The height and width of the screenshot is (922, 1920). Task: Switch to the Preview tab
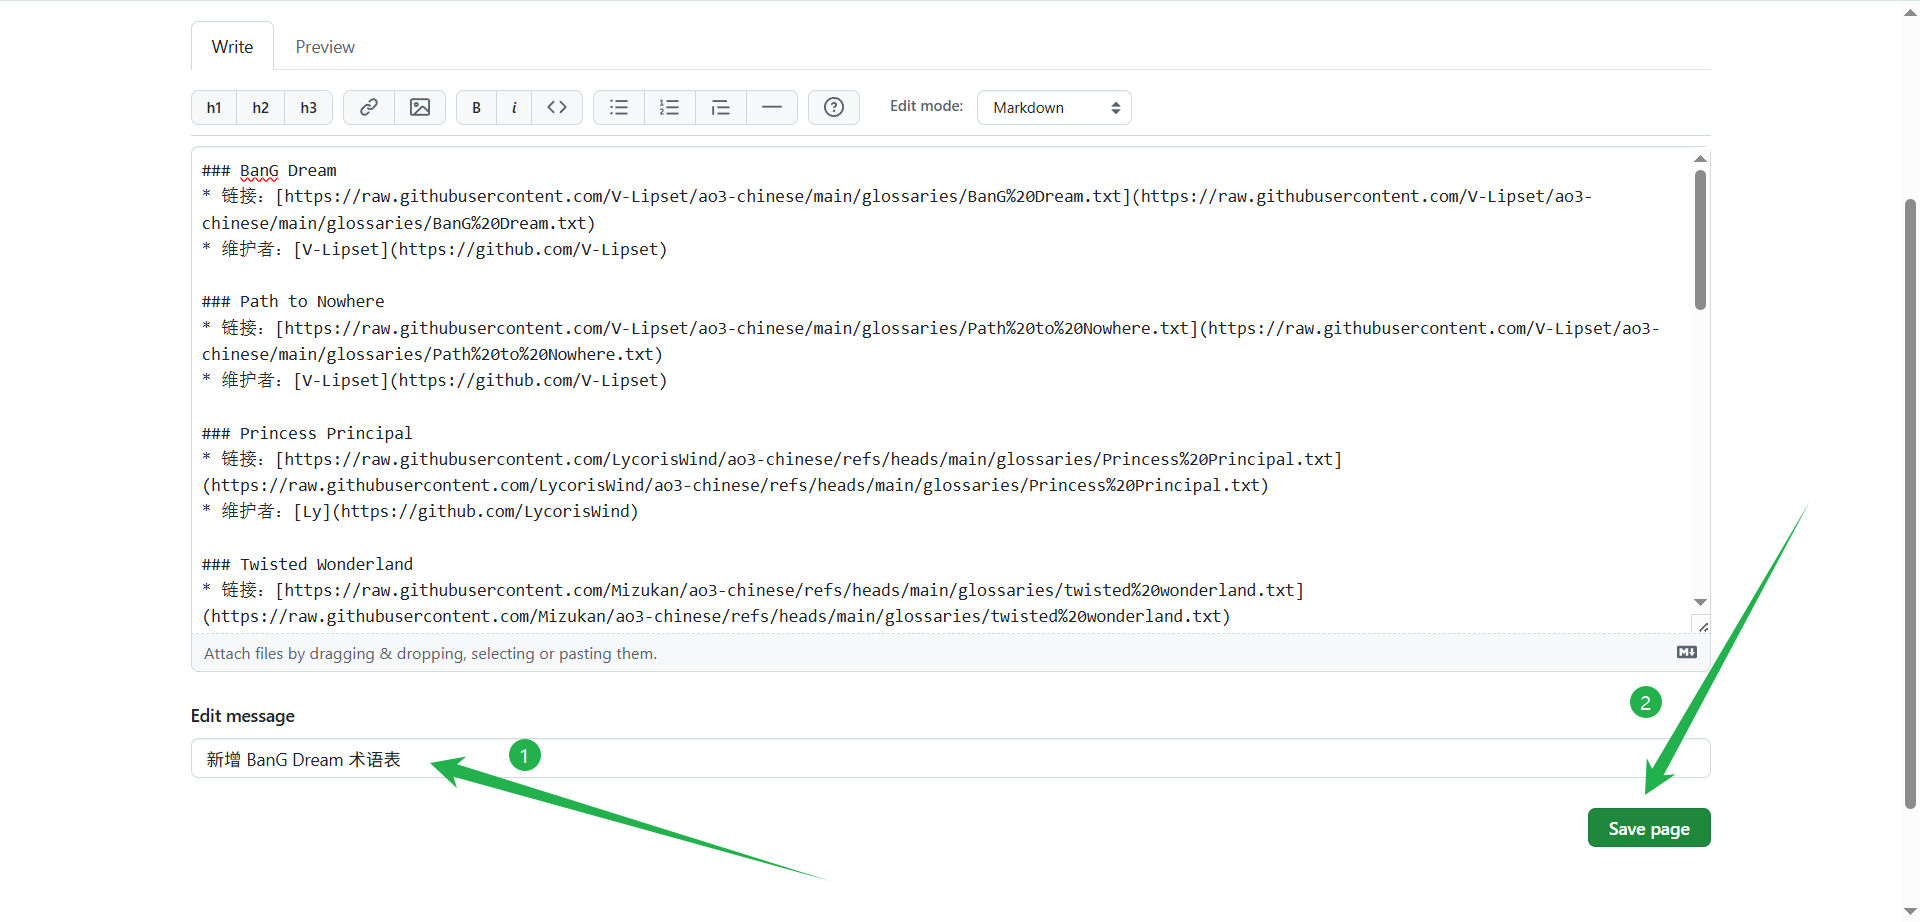[x=325, y=47]
